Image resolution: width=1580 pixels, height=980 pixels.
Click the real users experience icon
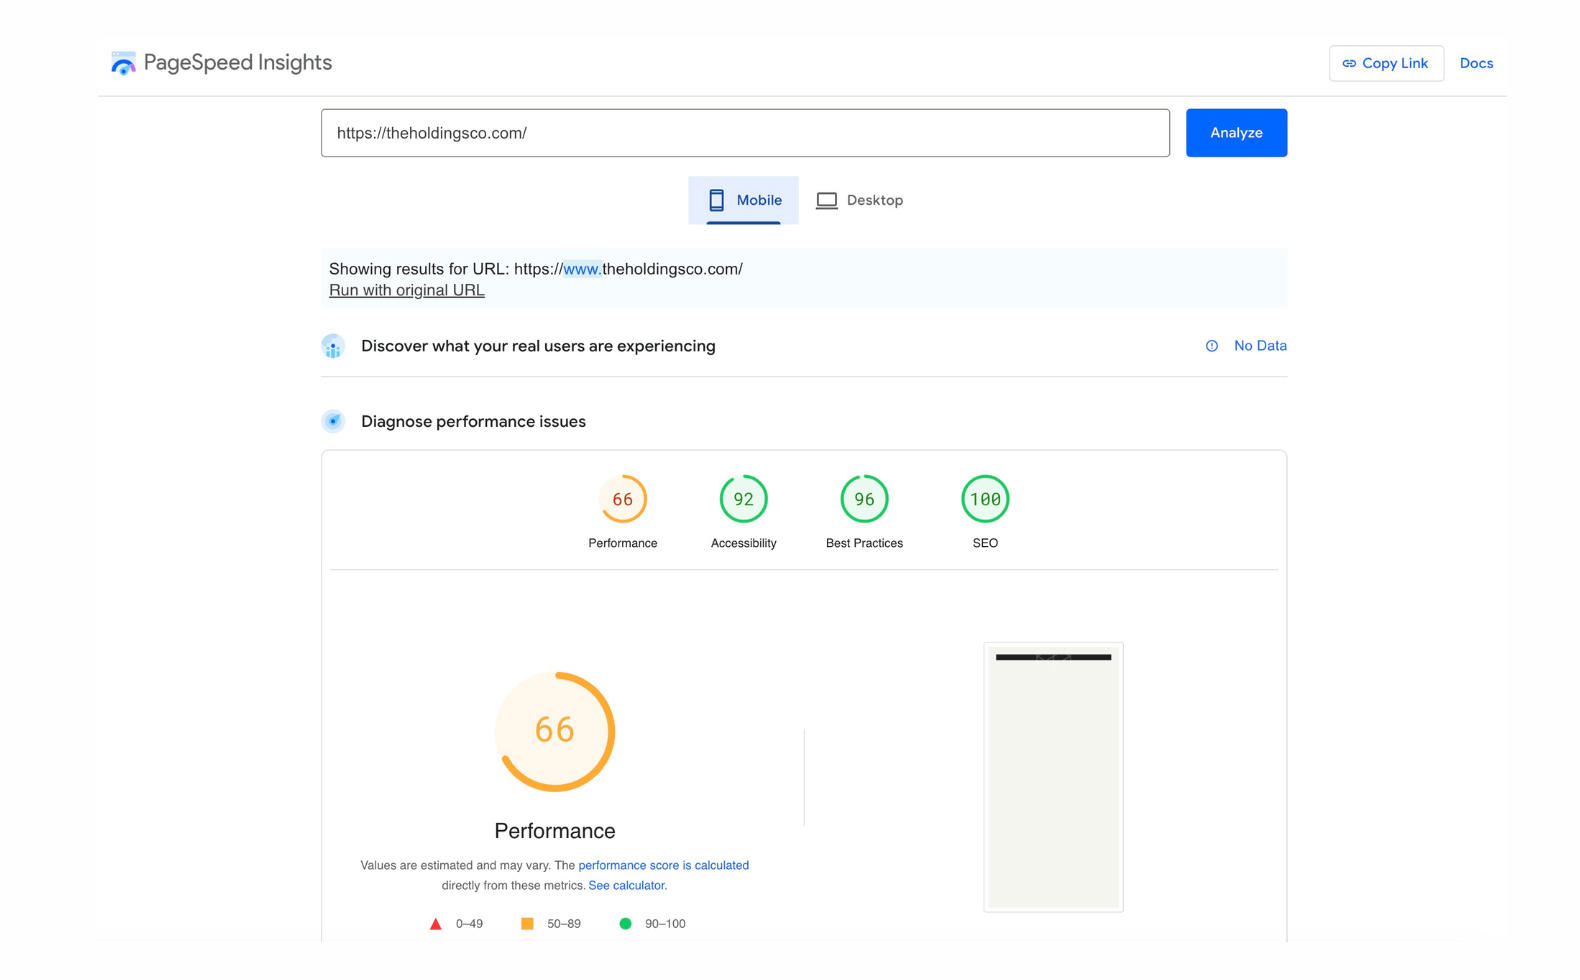point(333,346)
